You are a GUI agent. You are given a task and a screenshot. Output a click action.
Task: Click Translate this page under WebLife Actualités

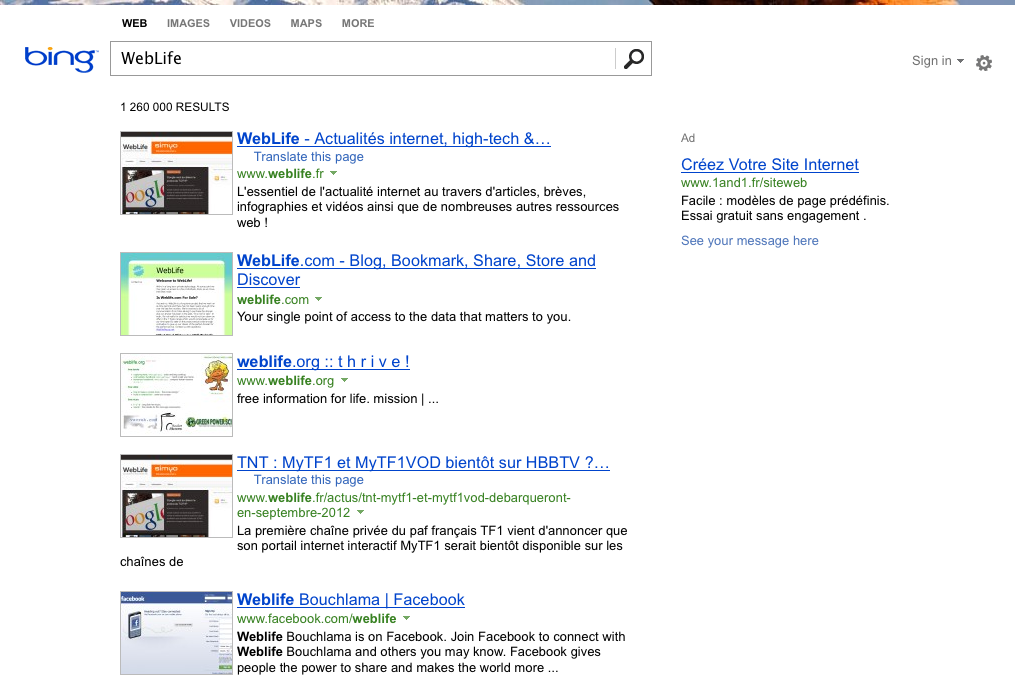point(308,157)
